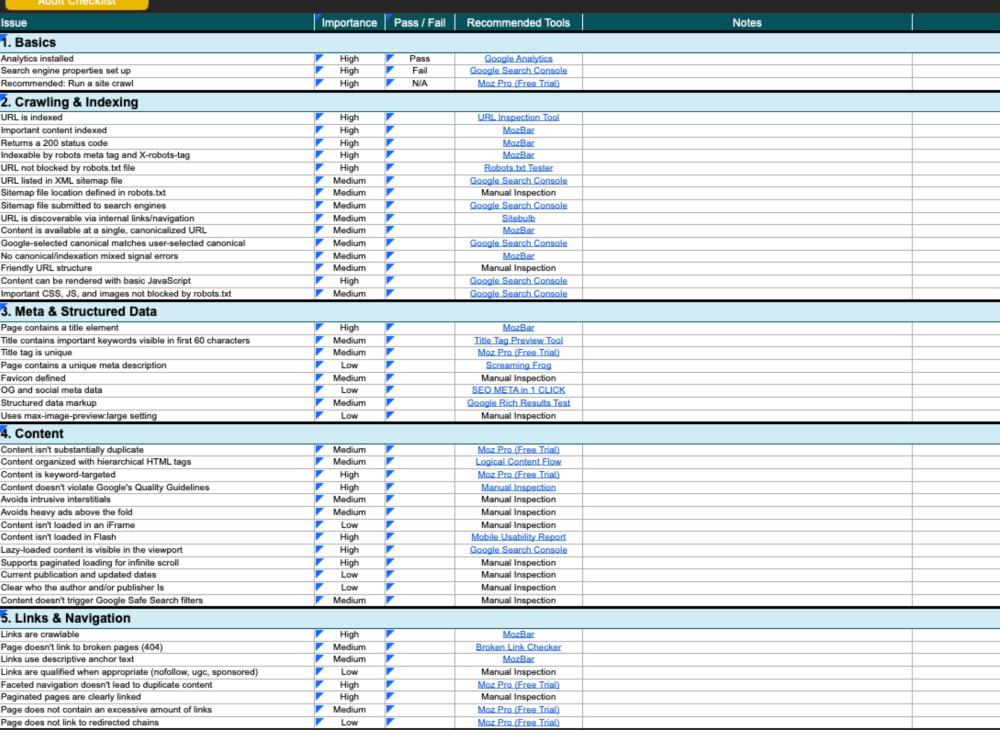The width and height of the screenshot is (1000, 750).
Task: Select 'Content can be rendered with basic JavaScript' cell
Action: coord(157,281)
